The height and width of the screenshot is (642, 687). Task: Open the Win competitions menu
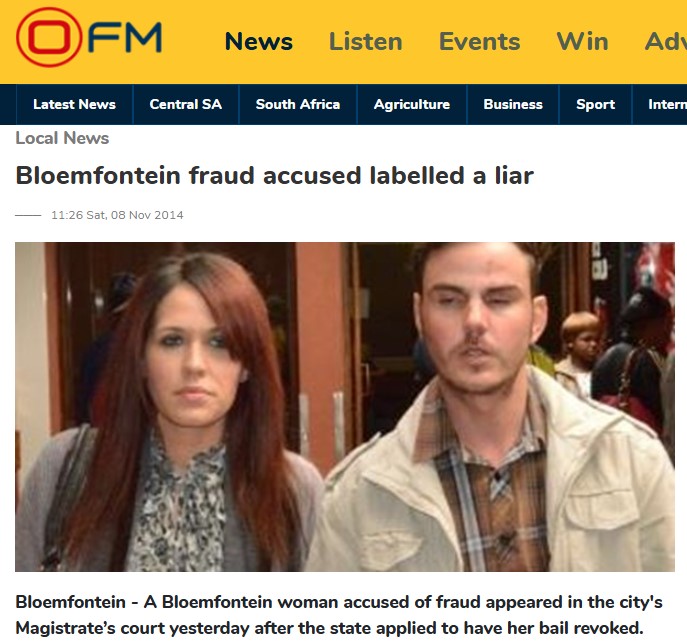[582, 42]
